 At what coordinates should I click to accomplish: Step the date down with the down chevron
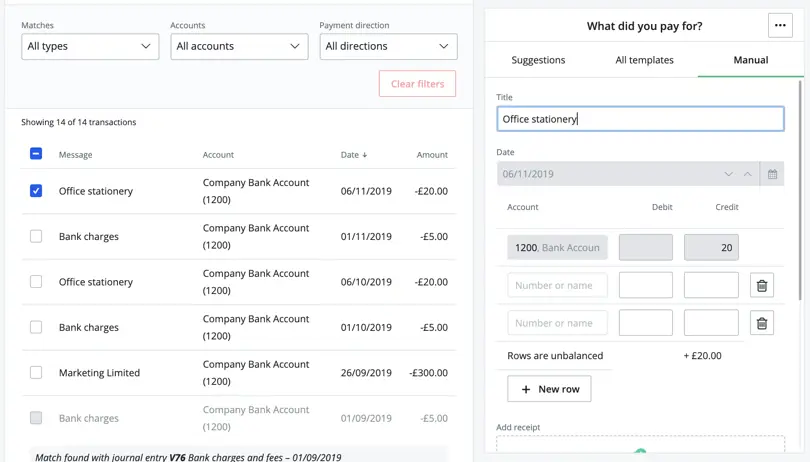click(x=728, y=174)
